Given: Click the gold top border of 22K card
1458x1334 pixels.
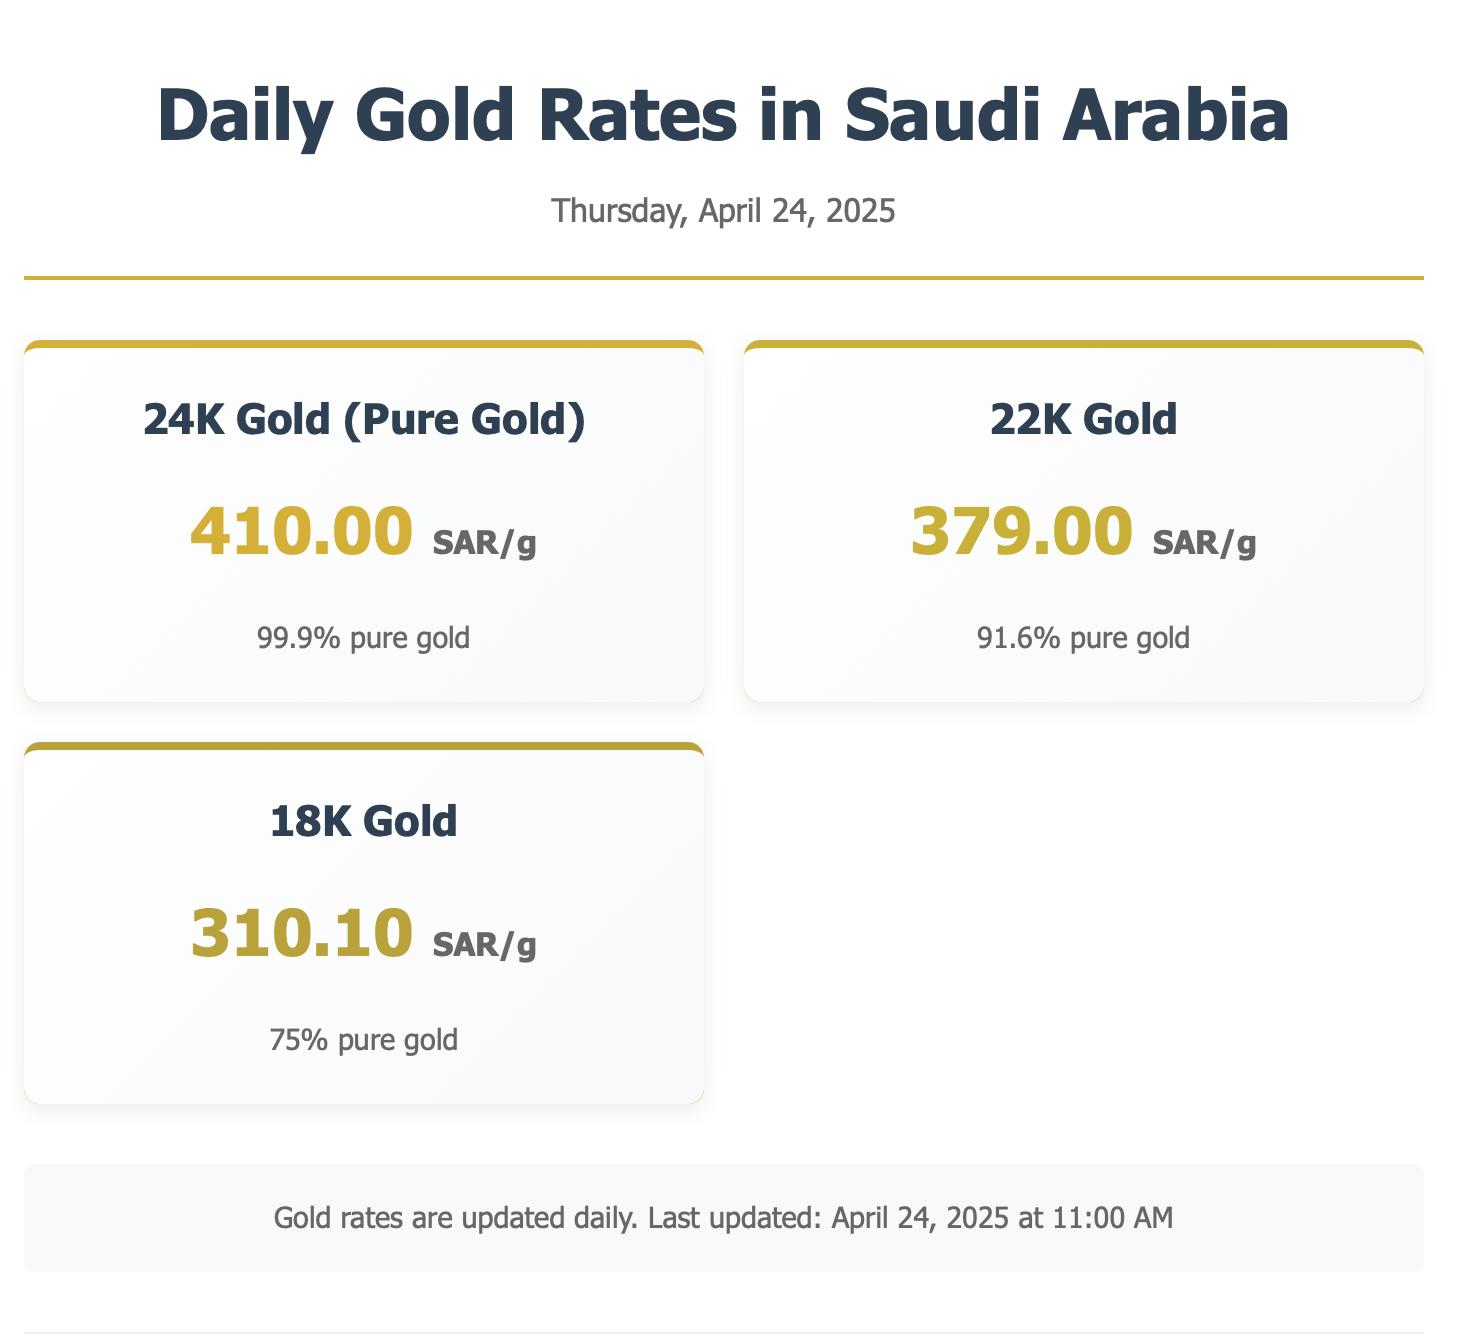Looking at the screenshot, I should click(1084, 344).
